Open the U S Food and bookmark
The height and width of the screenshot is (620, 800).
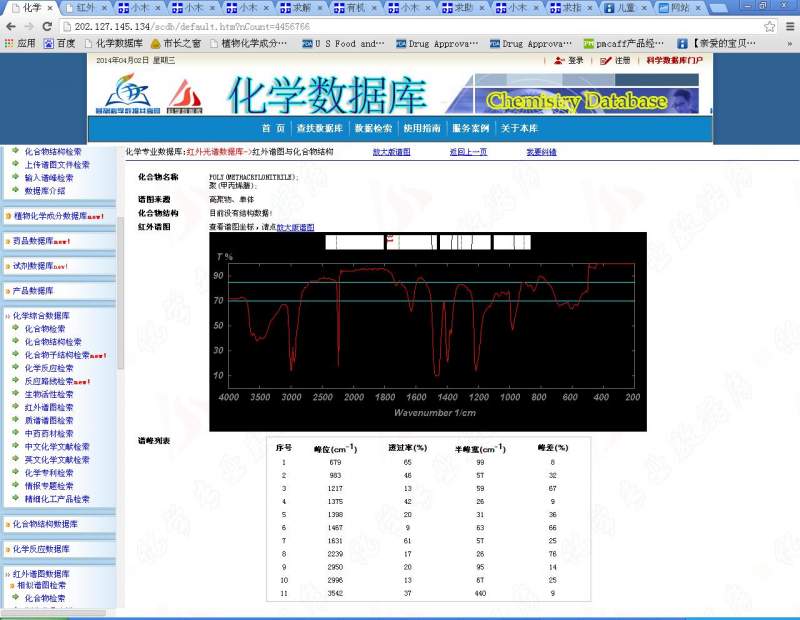pos(343,43)
